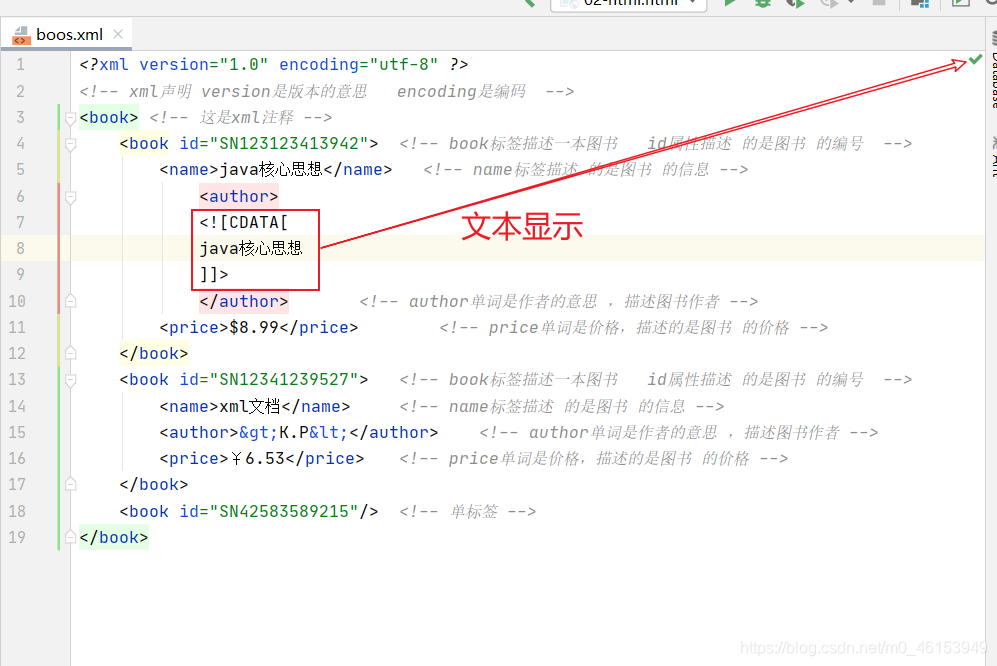Click the <![CDATA[ line
The height and width of the screenshot is (666, 997).
[x=244, y=223]
